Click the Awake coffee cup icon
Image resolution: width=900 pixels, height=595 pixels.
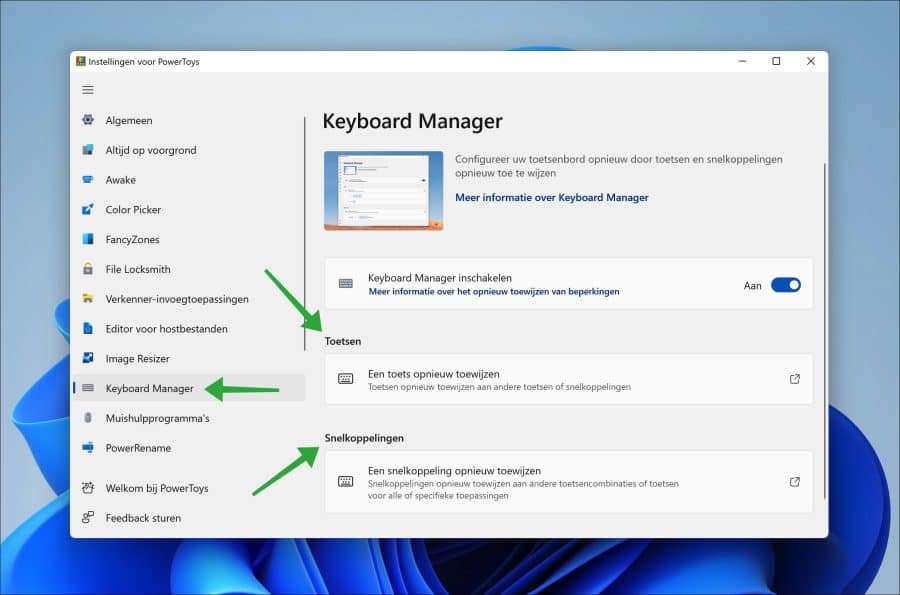[88, 180]
